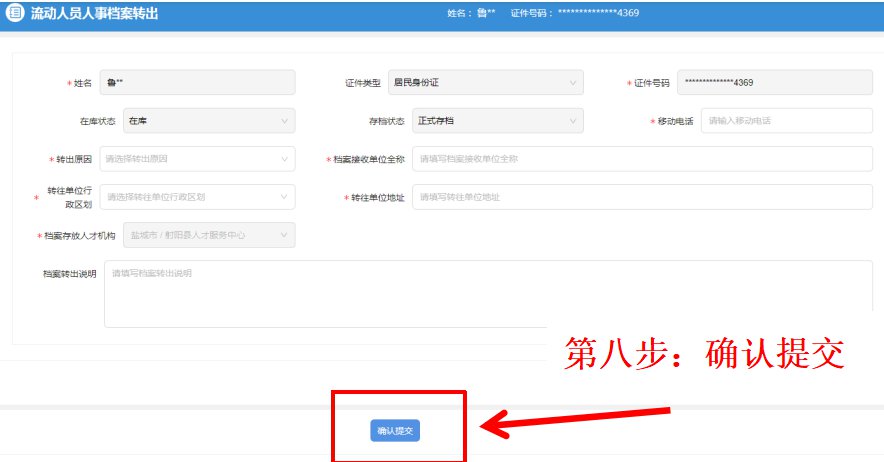
Task: Open the 证件类型 dropdown showing 居民身份证
Action: coord(485,82)
